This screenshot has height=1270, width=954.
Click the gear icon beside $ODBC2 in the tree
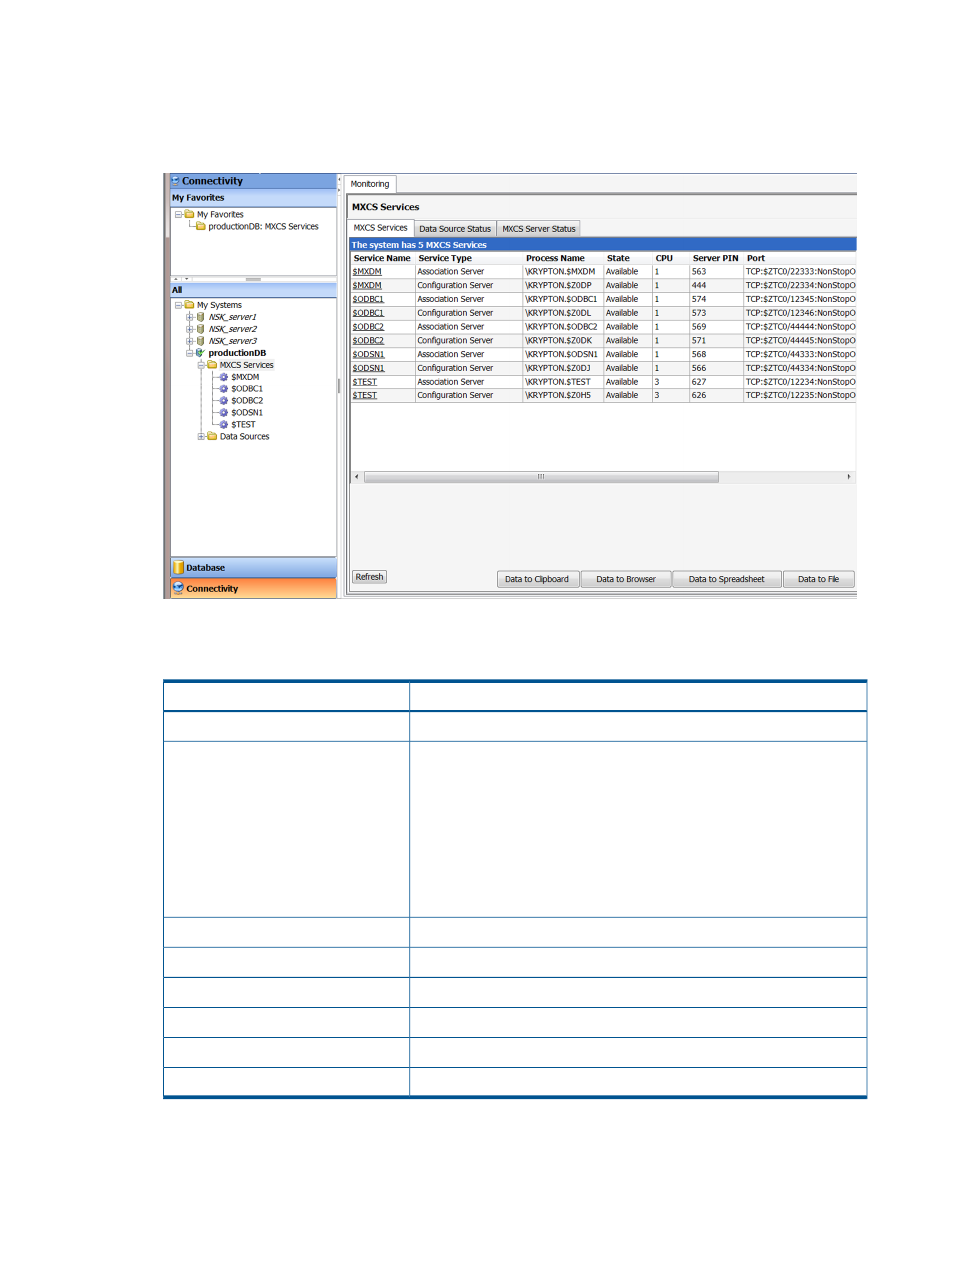click(224, 401)
